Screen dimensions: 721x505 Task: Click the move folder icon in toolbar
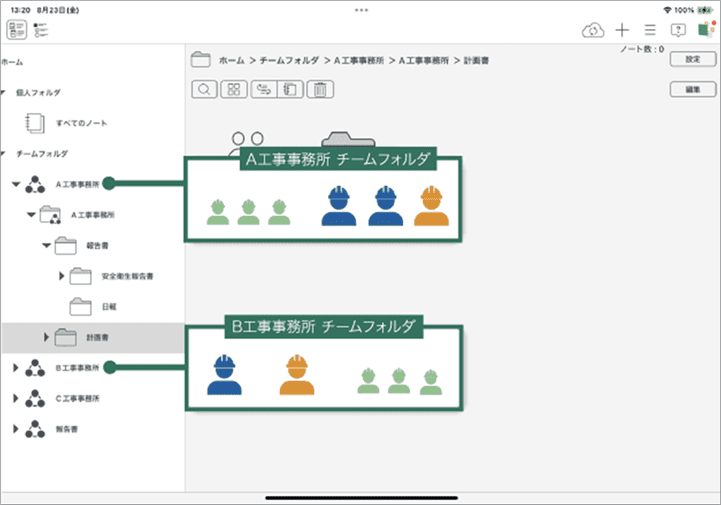[x=263, y=90]
